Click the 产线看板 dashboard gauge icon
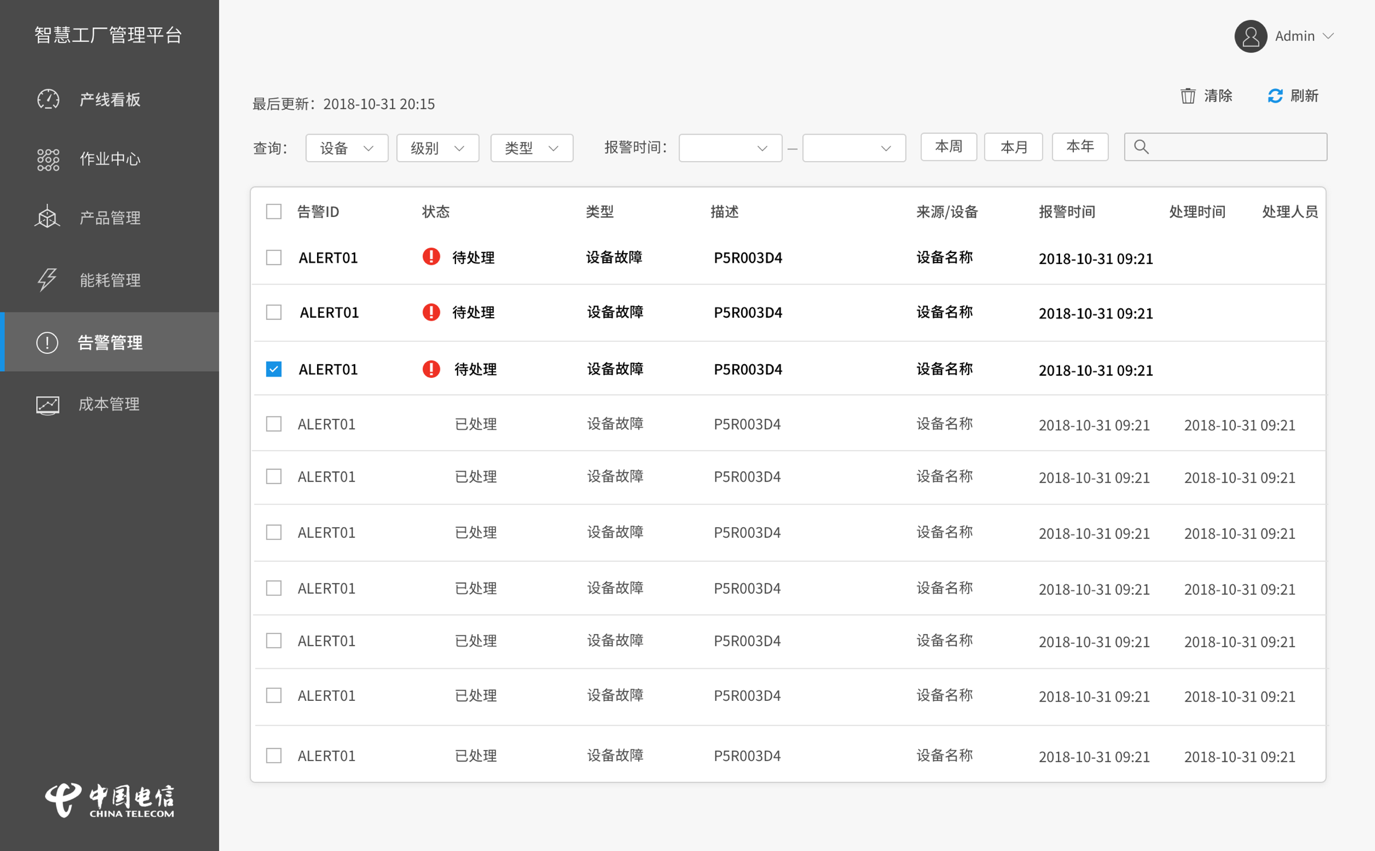The width and height of the screenshot is (1375, 851). point(48,99)
